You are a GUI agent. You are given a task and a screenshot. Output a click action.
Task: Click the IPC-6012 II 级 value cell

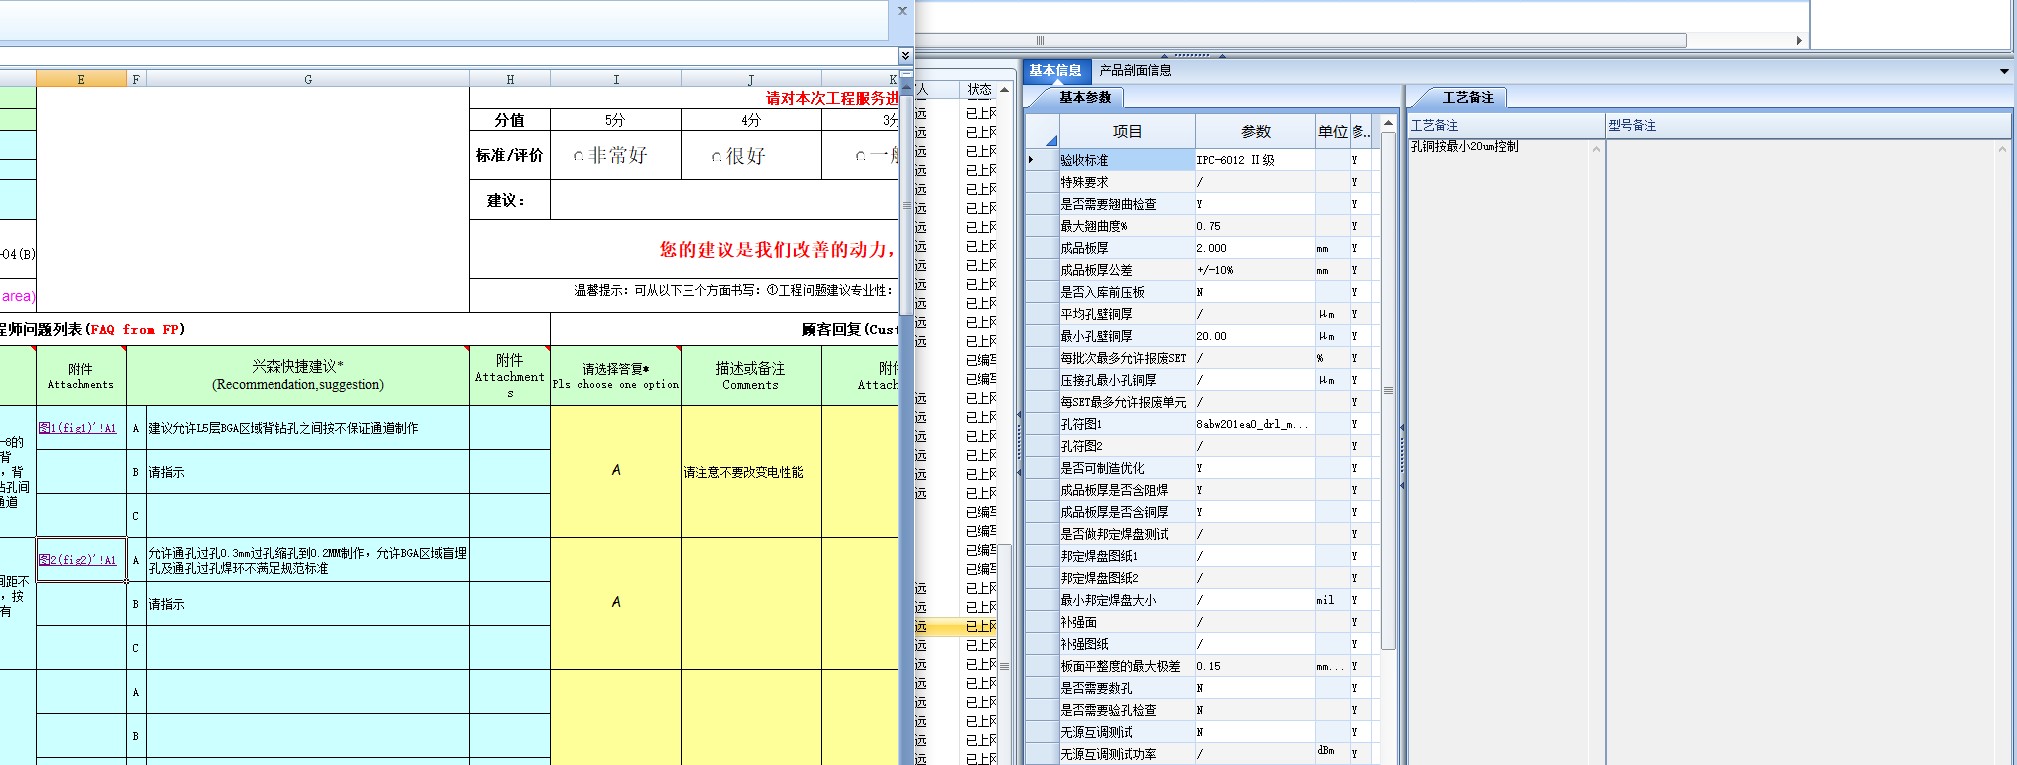click(x=1255, y=160)
